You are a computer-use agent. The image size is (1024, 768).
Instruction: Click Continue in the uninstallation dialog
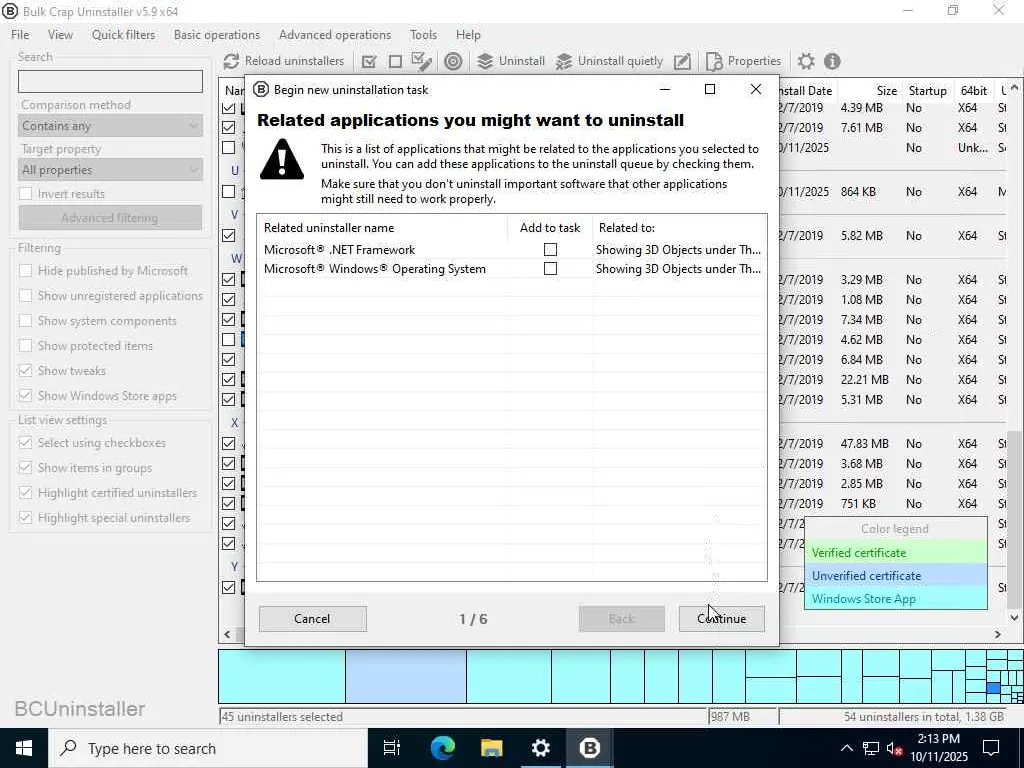coord(722,618)
